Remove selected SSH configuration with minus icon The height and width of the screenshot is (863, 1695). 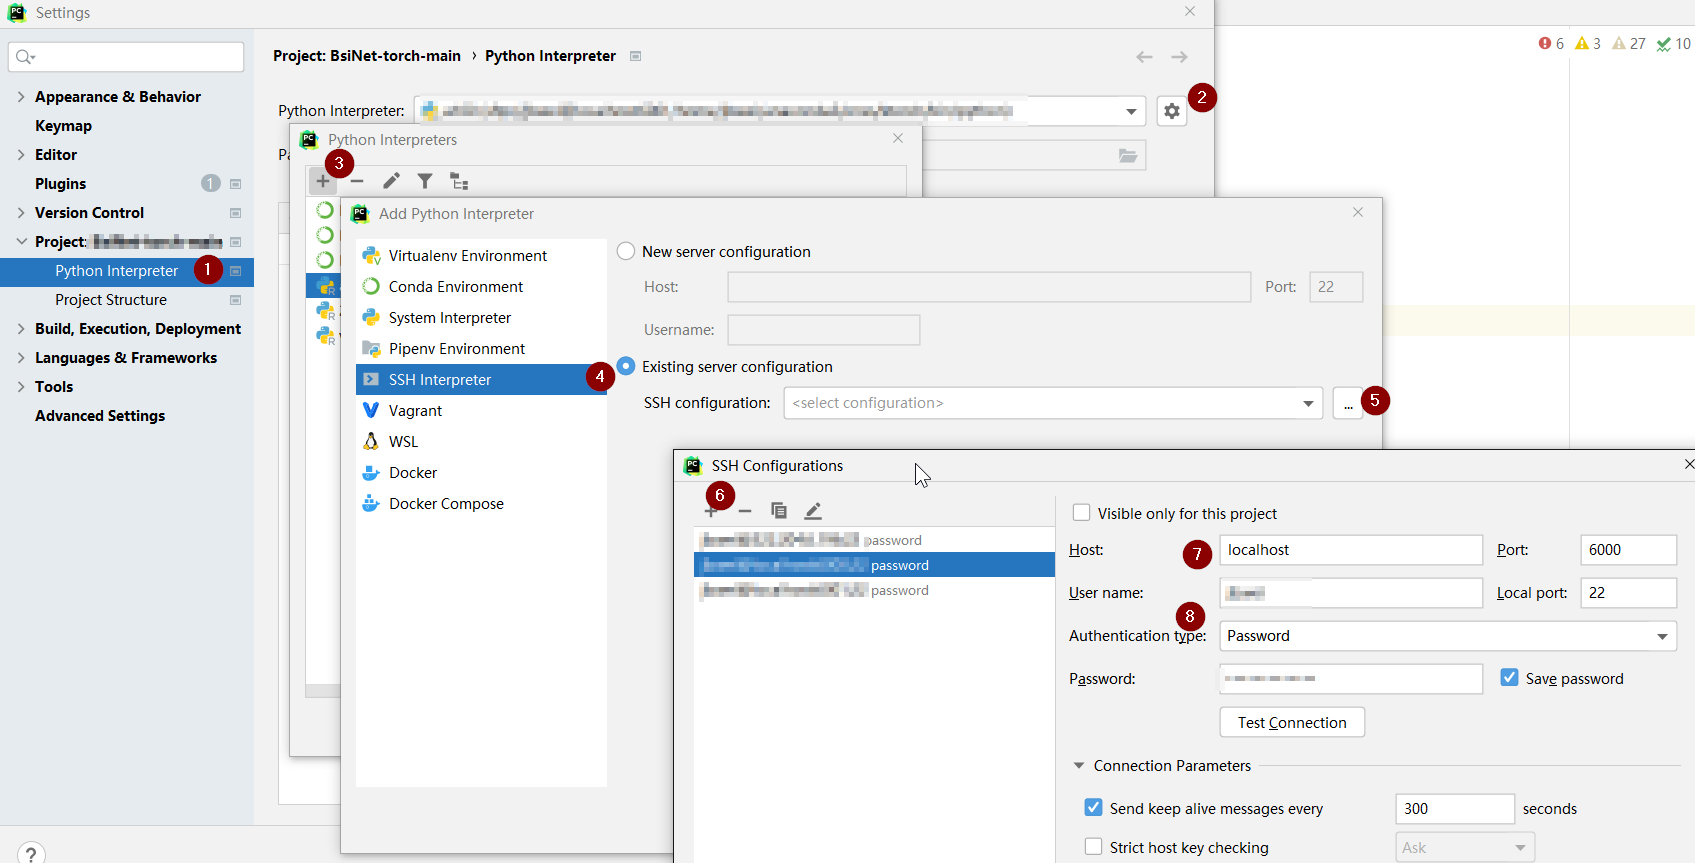pyautogui.click(x=745, y=511)
